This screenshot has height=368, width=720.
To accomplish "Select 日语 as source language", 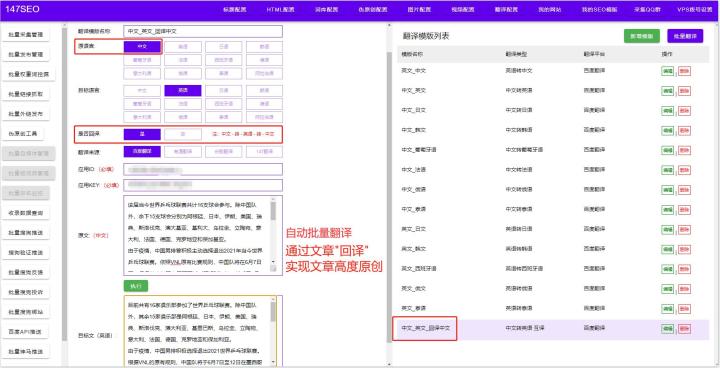I will 224,46.
